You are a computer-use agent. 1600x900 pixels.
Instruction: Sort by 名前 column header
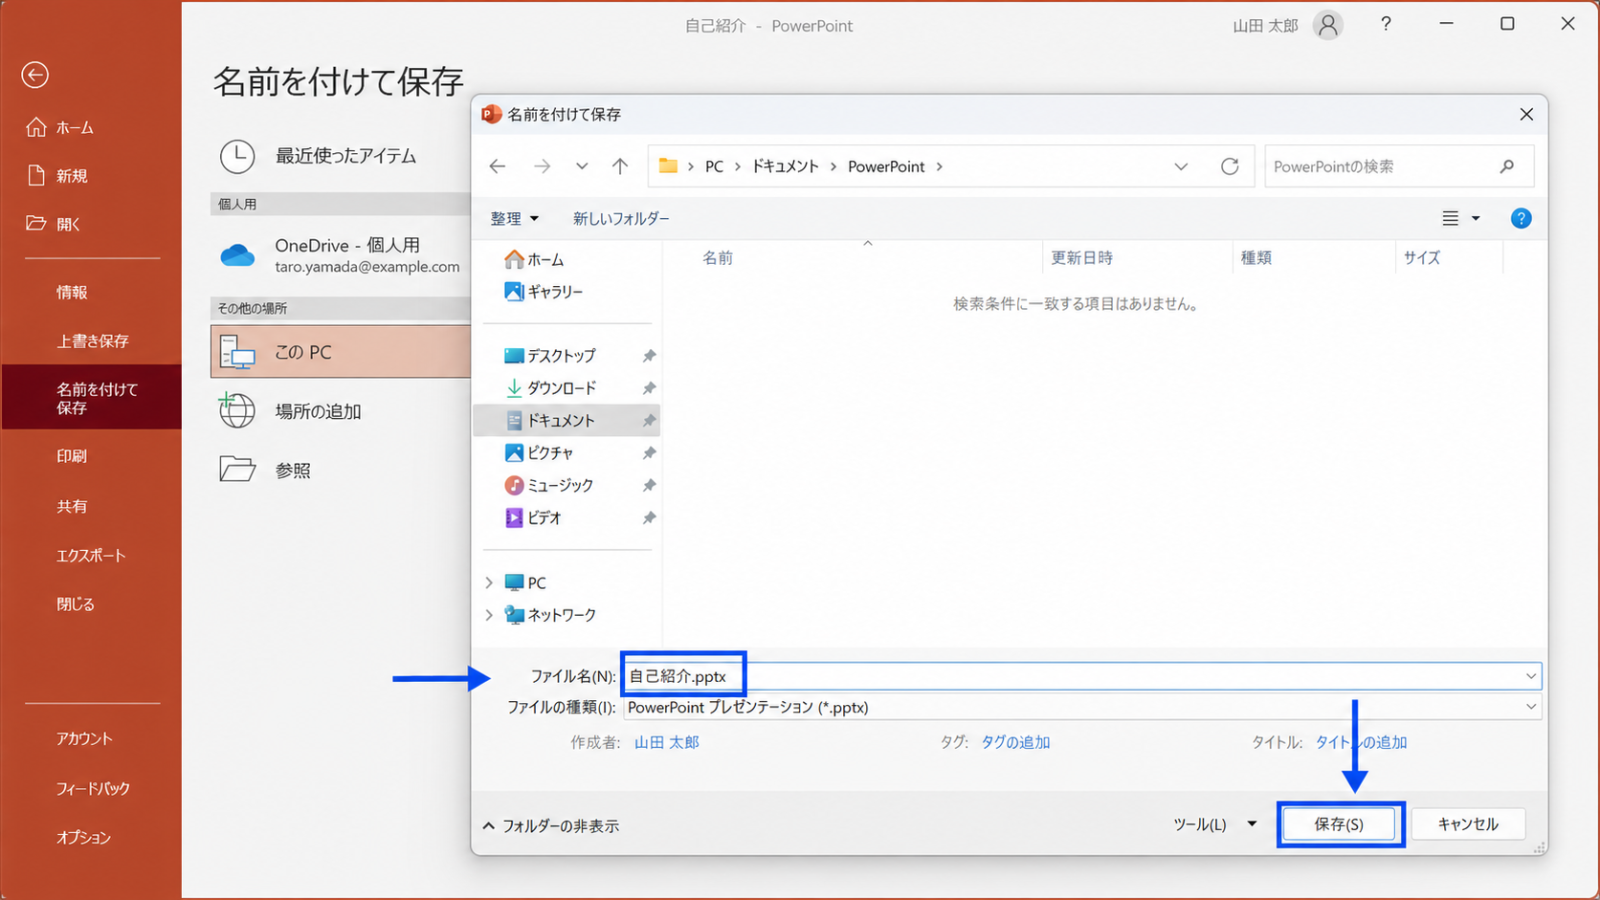(x=718, y=258)
